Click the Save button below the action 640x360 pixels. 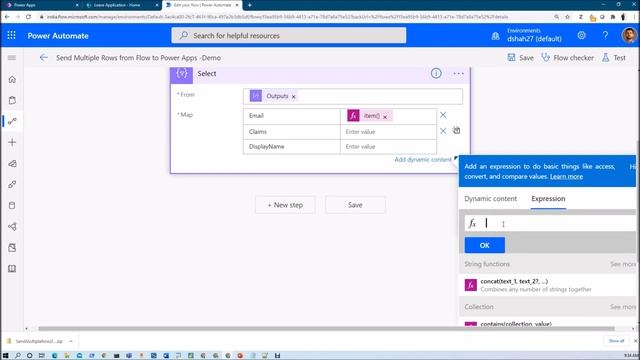355,205
